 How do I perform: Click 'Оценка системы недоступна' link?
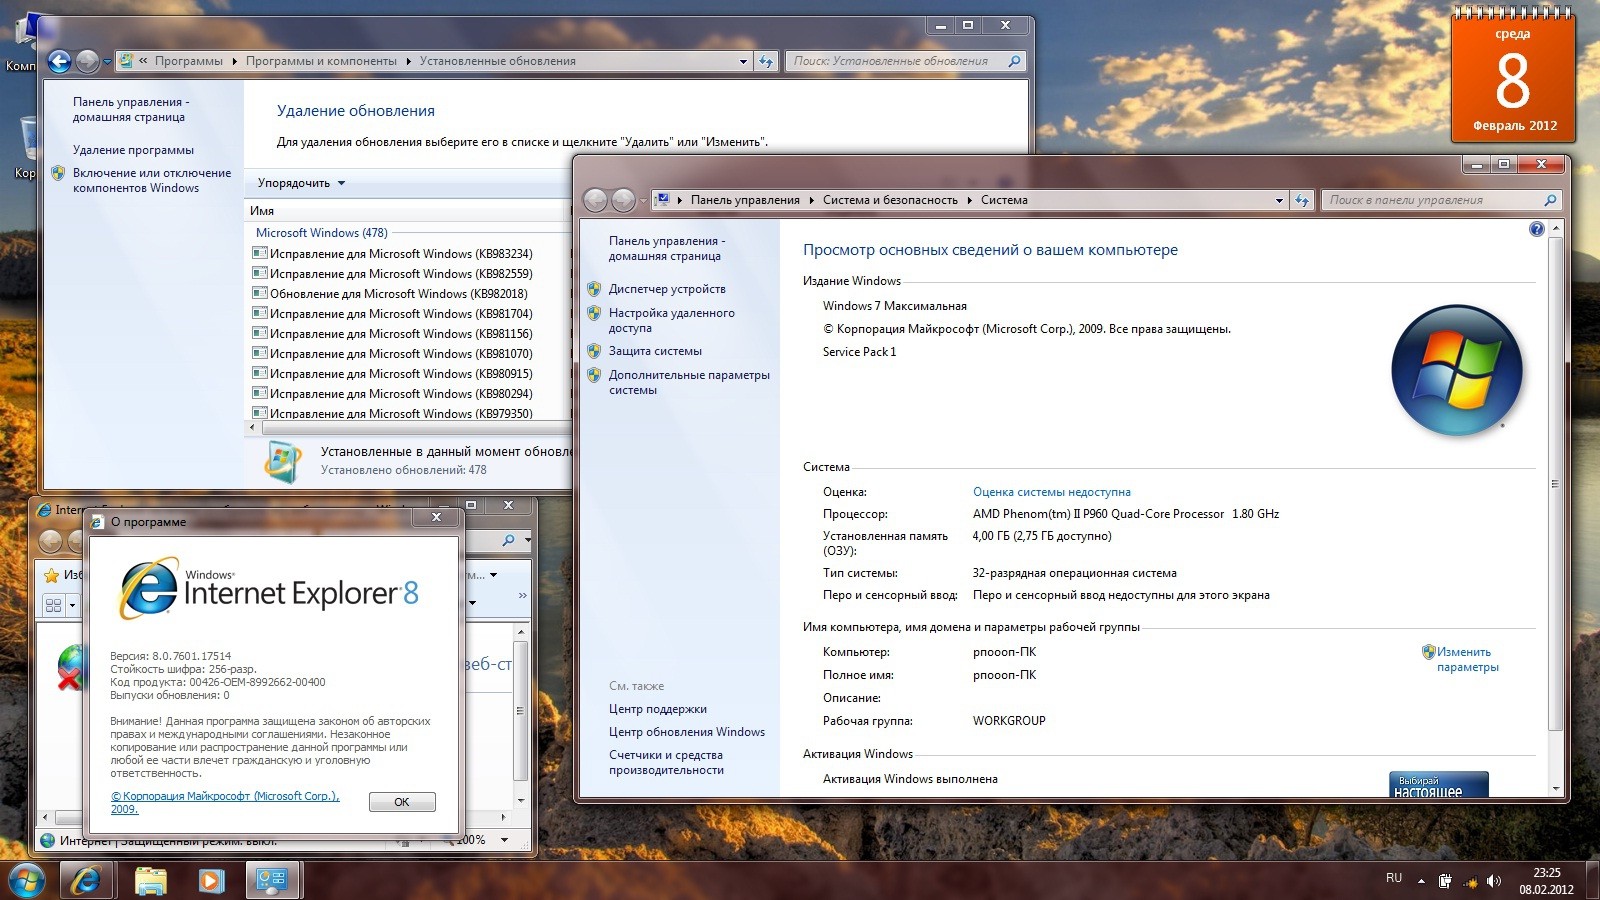[1052, 492]
